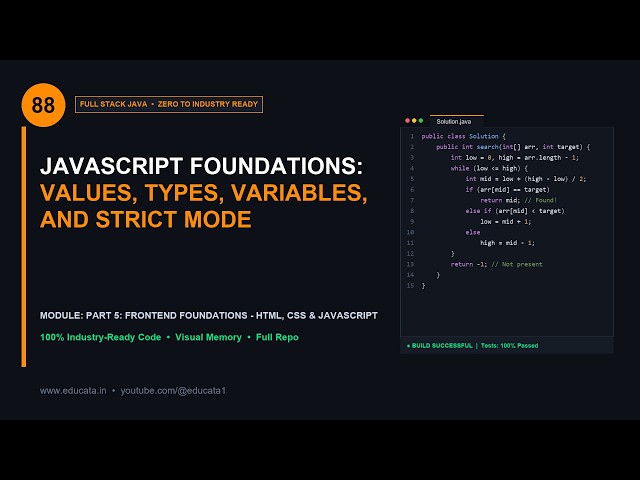Click the 'int low = 0, high = arr.length - 1;' line

(x=515, y=158)
